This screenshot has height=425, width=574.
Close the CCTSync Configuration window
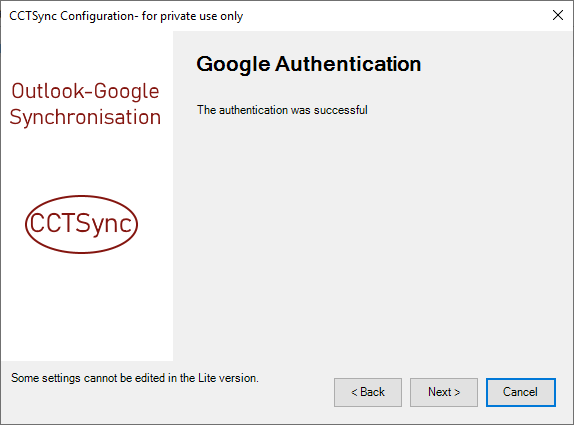[558, 15]
